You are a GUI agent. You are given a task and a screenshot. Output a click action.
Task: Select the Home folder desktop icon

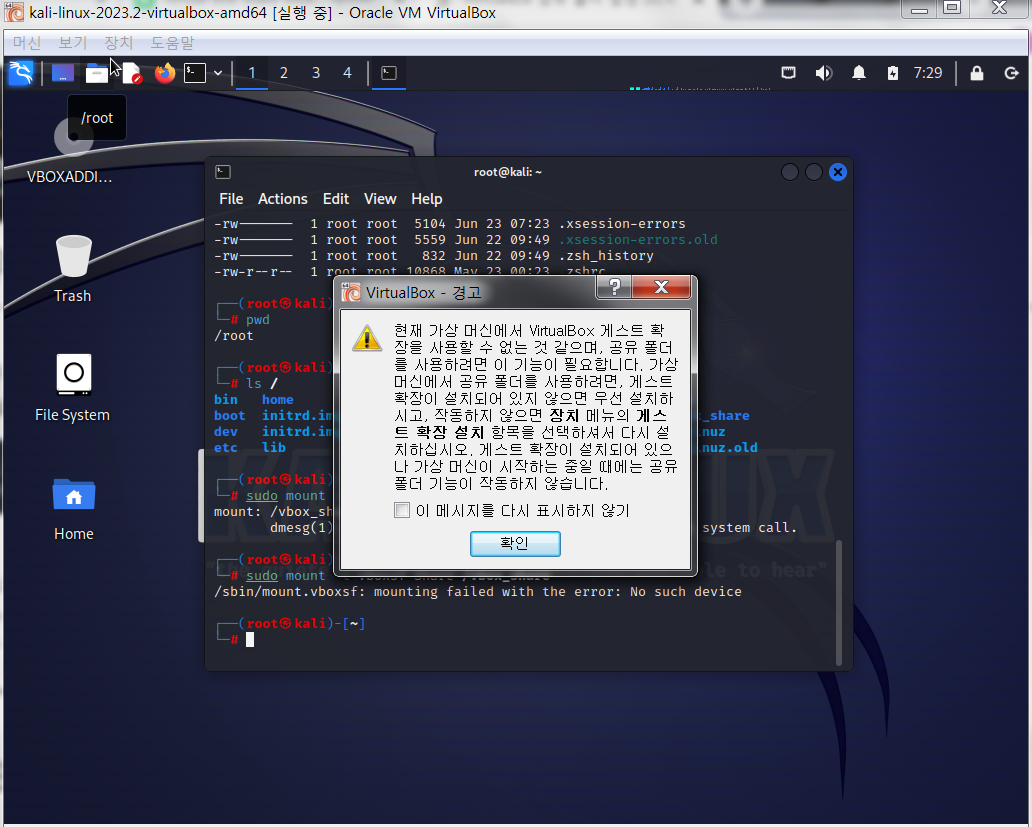coord(74,508)
